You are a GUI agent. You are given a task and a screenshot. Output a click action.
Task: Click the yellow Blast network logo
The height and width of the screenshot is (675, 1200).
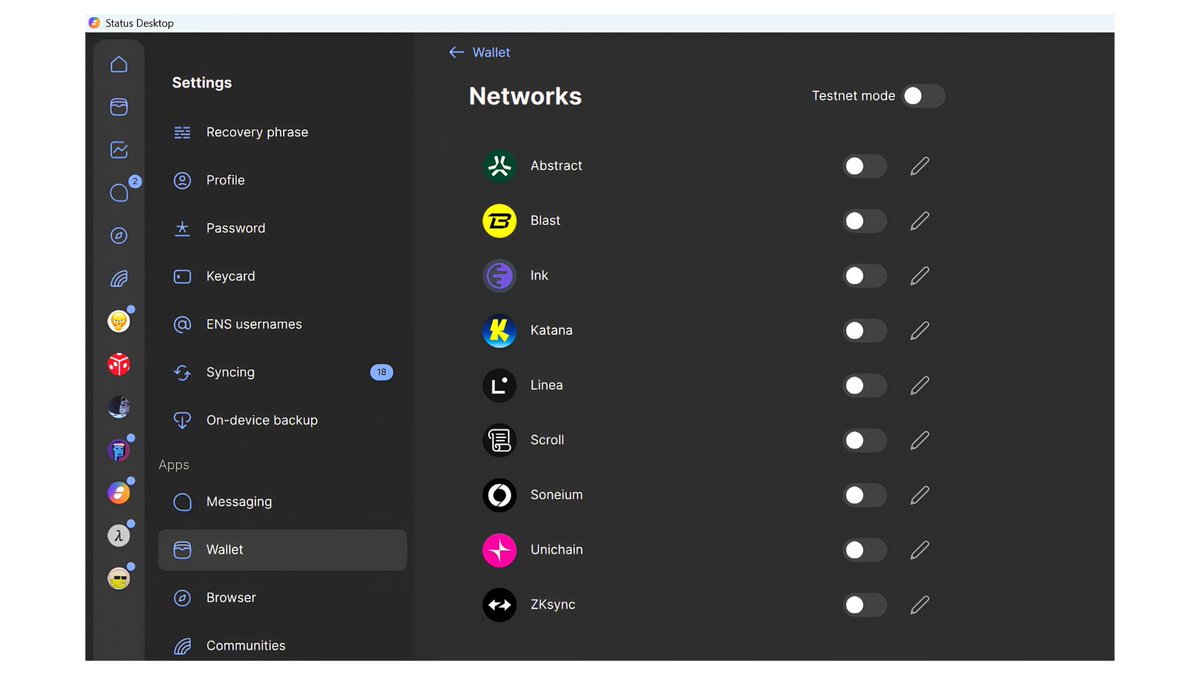coord(500,221)
